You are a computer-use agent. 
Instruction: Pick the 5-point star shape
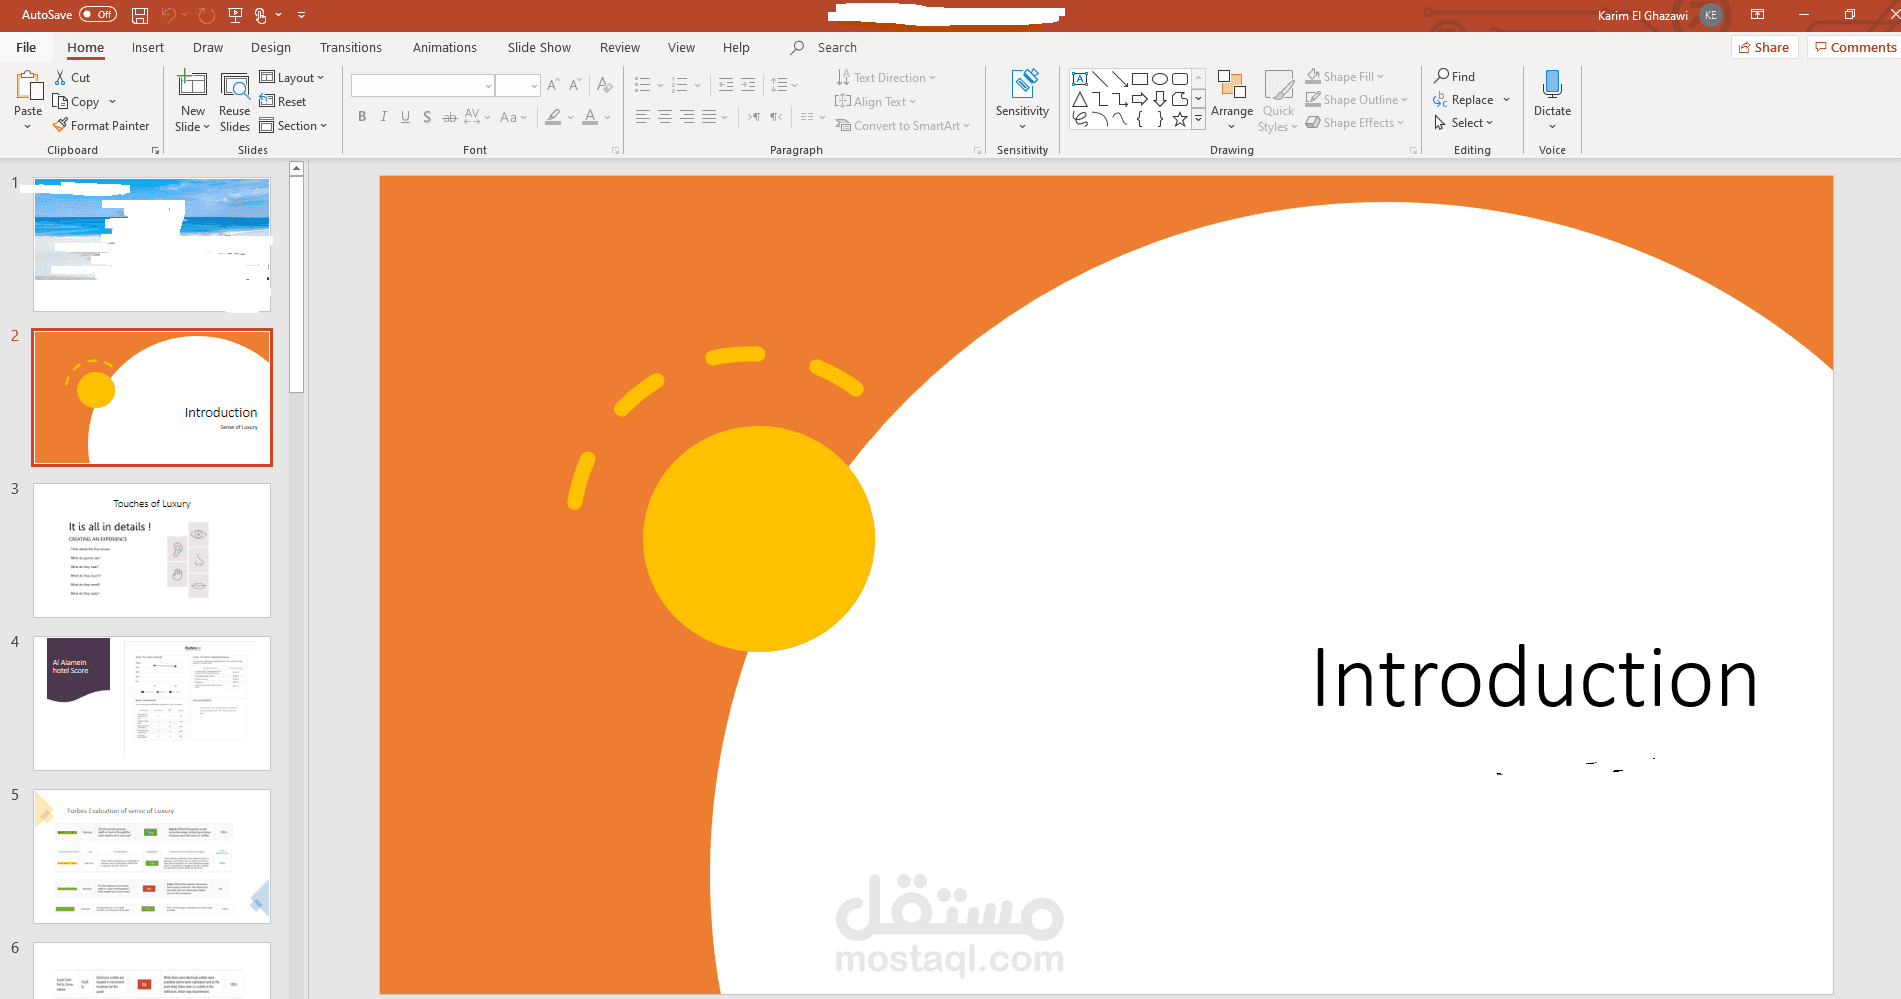click(1180, 120)
